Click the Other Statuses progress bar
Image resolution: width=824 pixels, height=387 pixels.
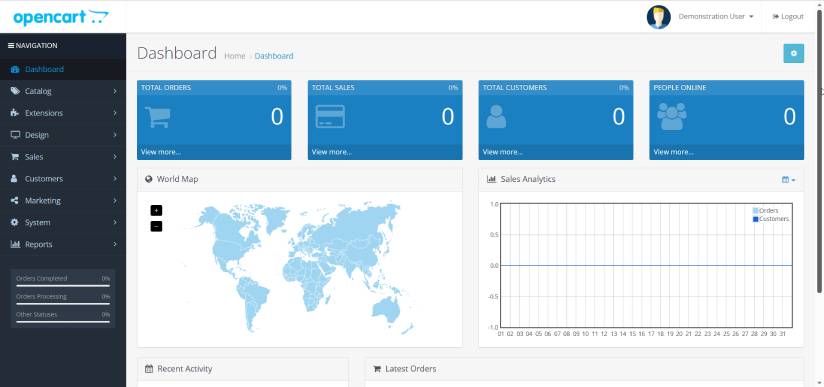point(63,321)
